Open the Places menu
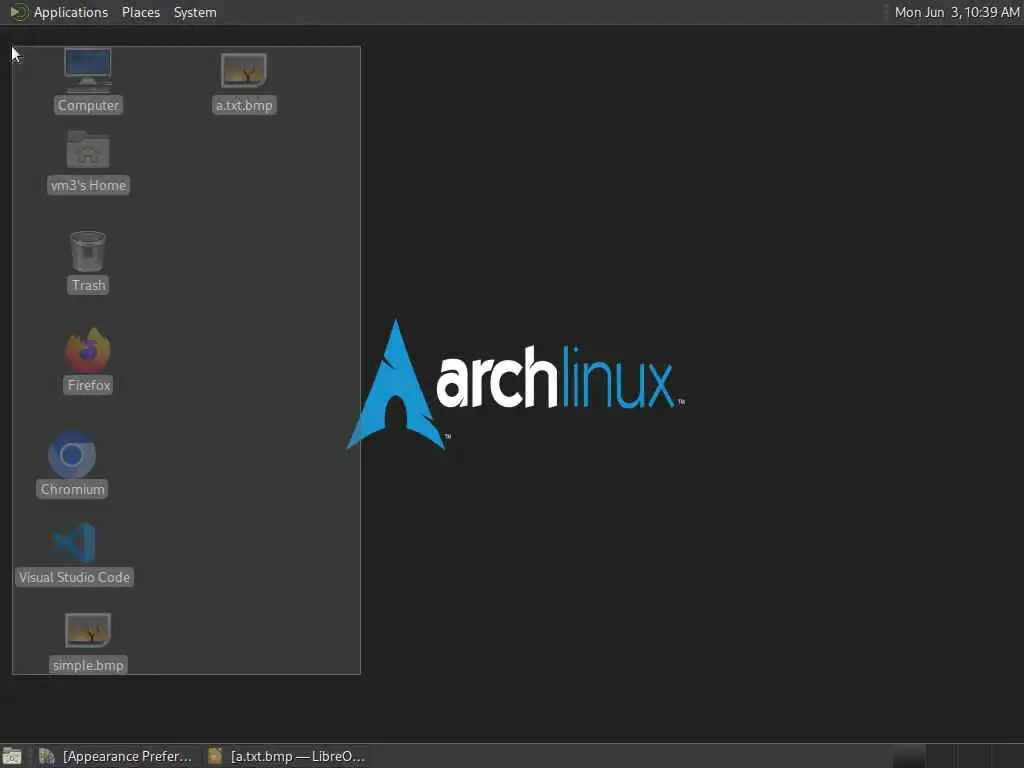Screen dimensions: 1024x768 point(141,12)
